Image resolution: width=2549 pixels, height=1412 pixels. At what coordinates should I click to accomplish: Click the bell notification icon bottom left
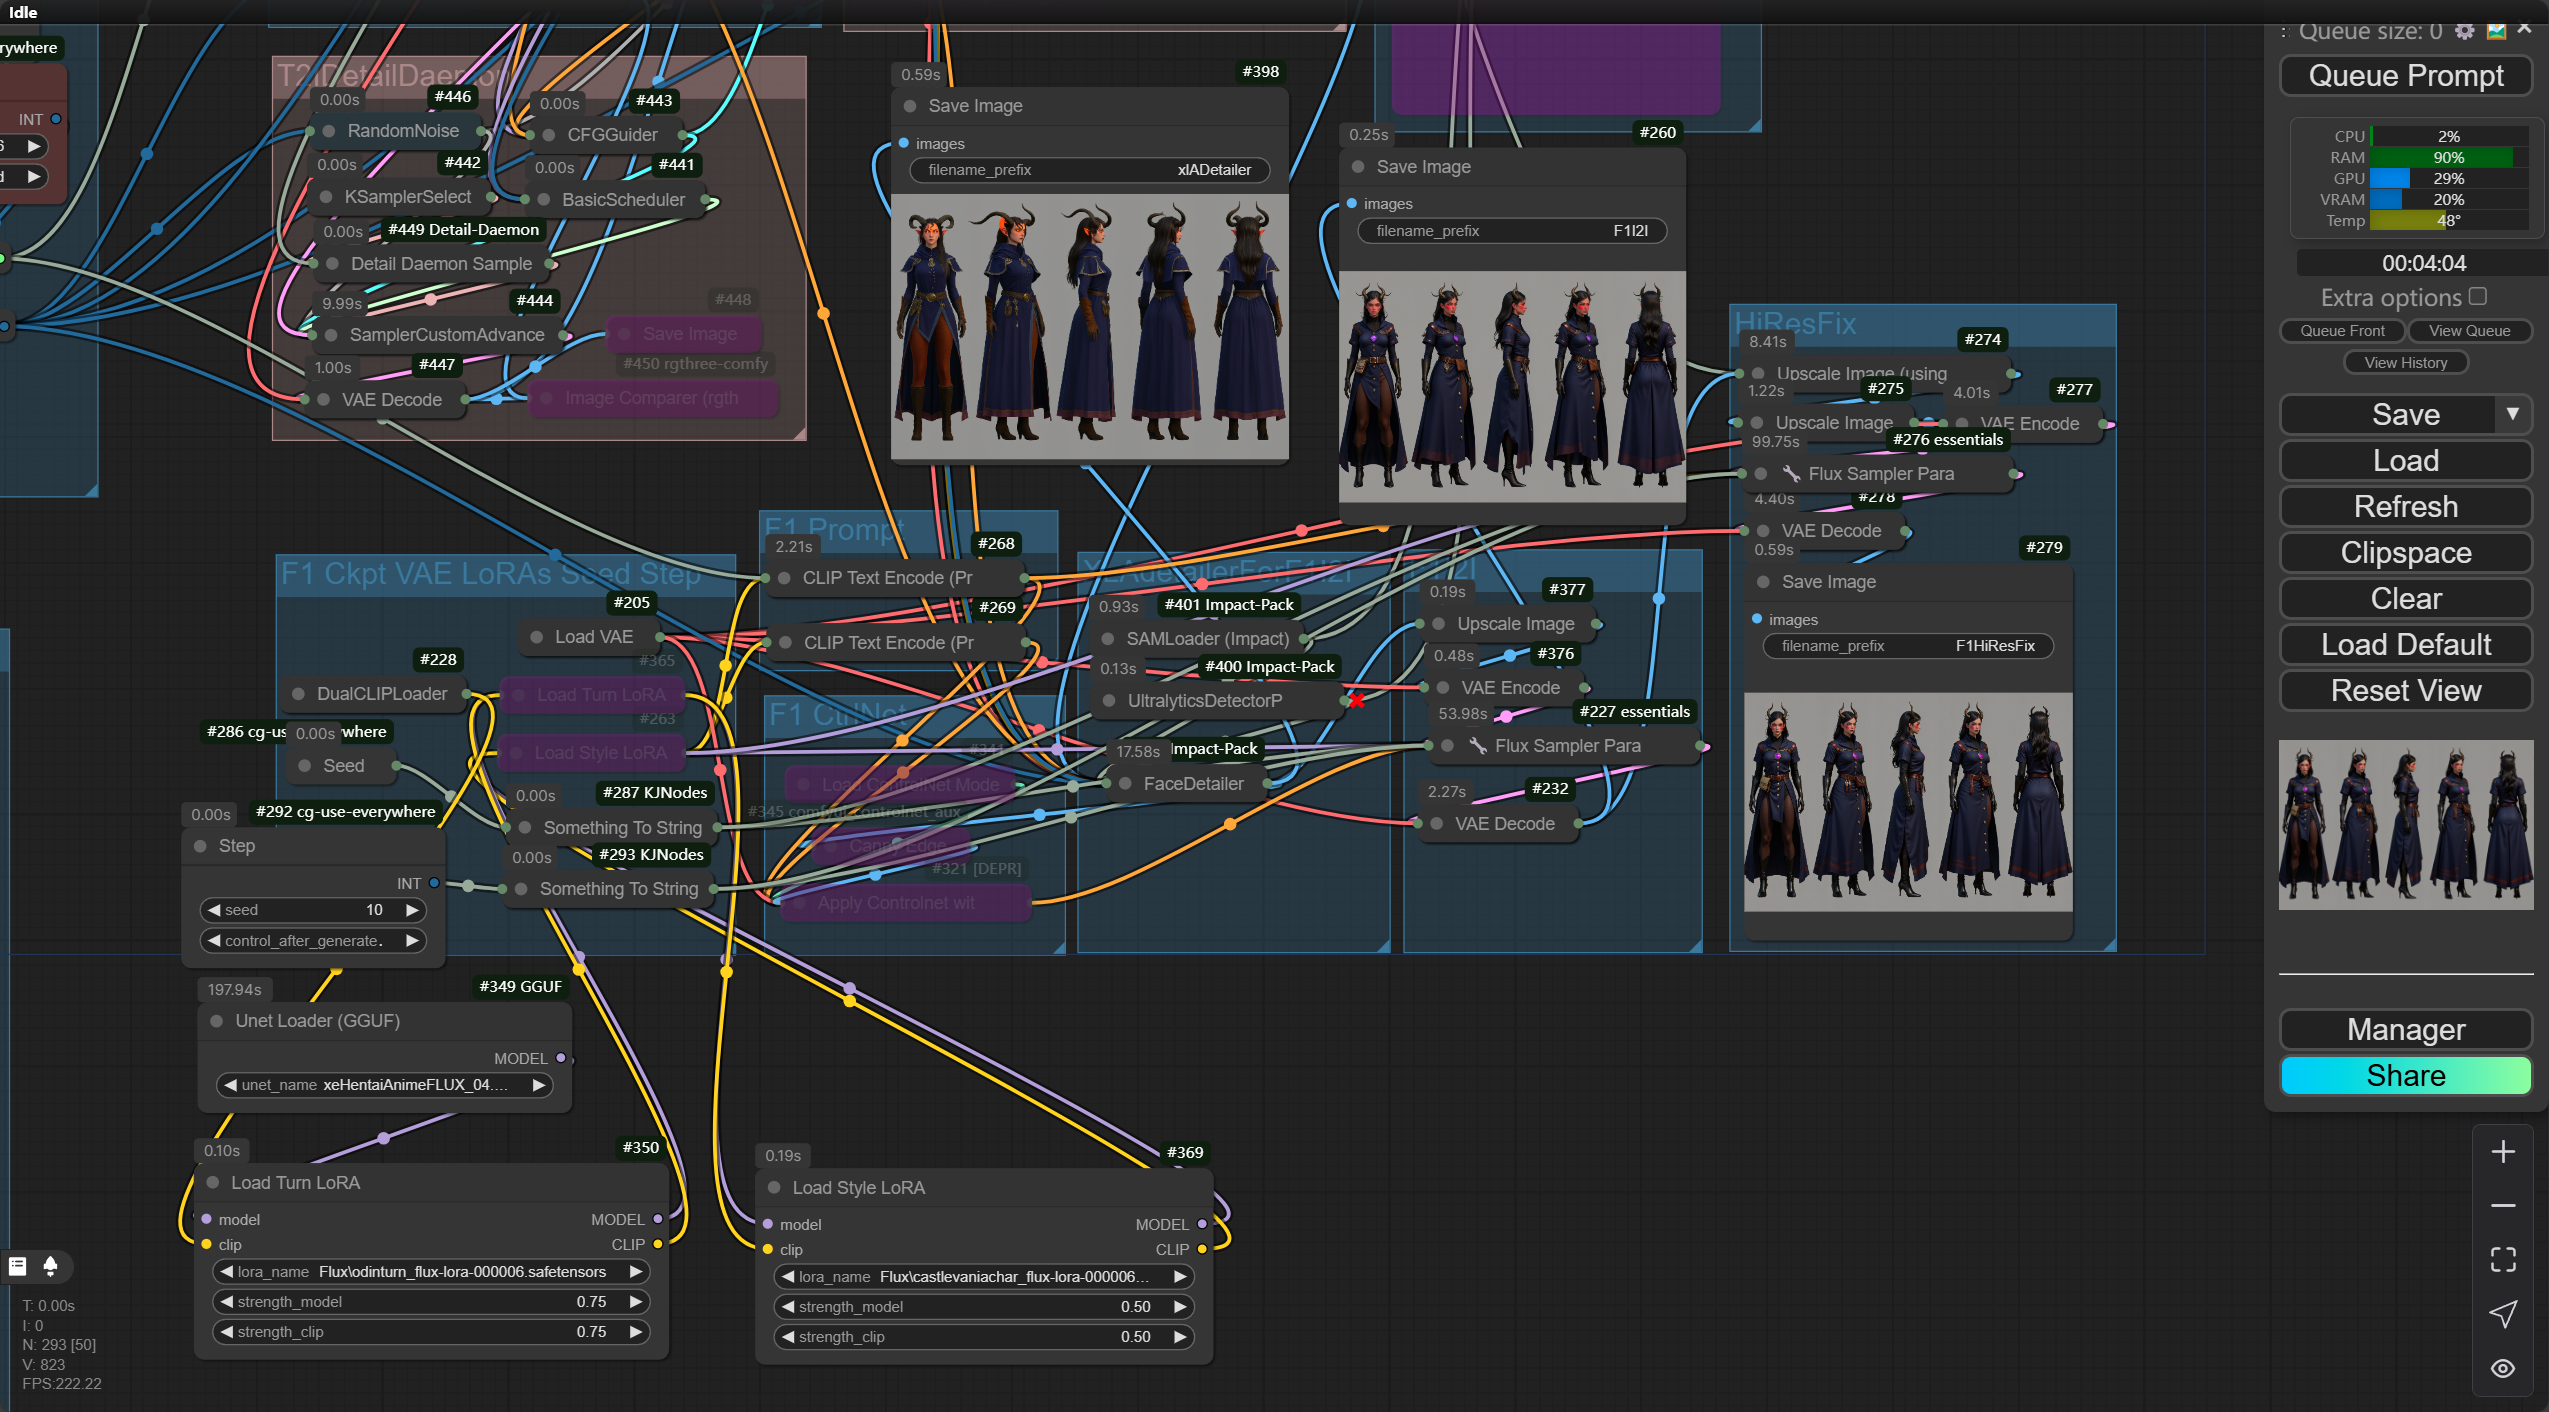tap(50, 1266)
